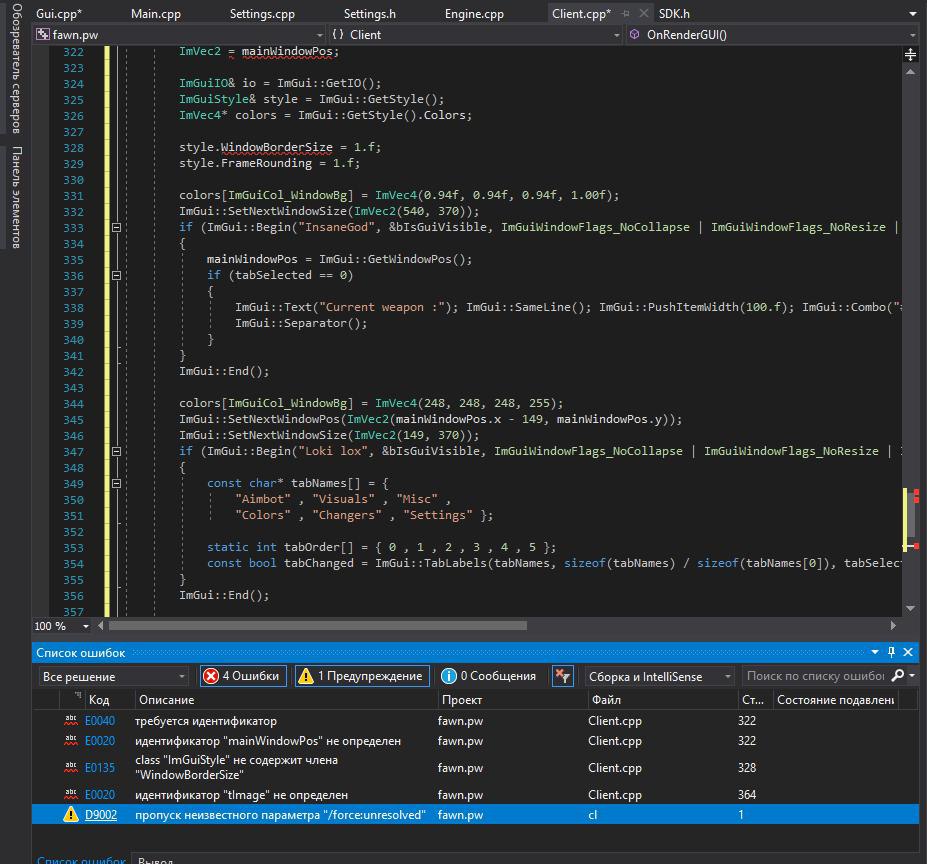This screenshot has width=927, height=864.
Task: Close the Client.cpp tab
Action: (642, 14)
